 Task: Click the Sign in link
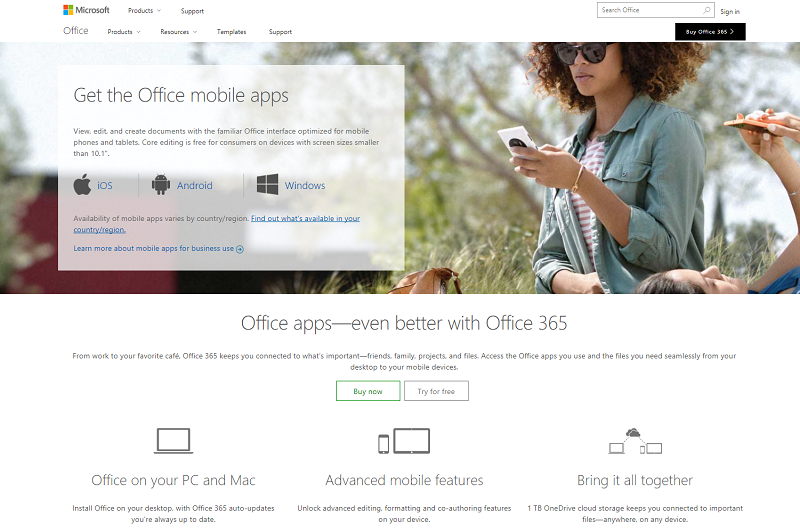click(730, 11)
